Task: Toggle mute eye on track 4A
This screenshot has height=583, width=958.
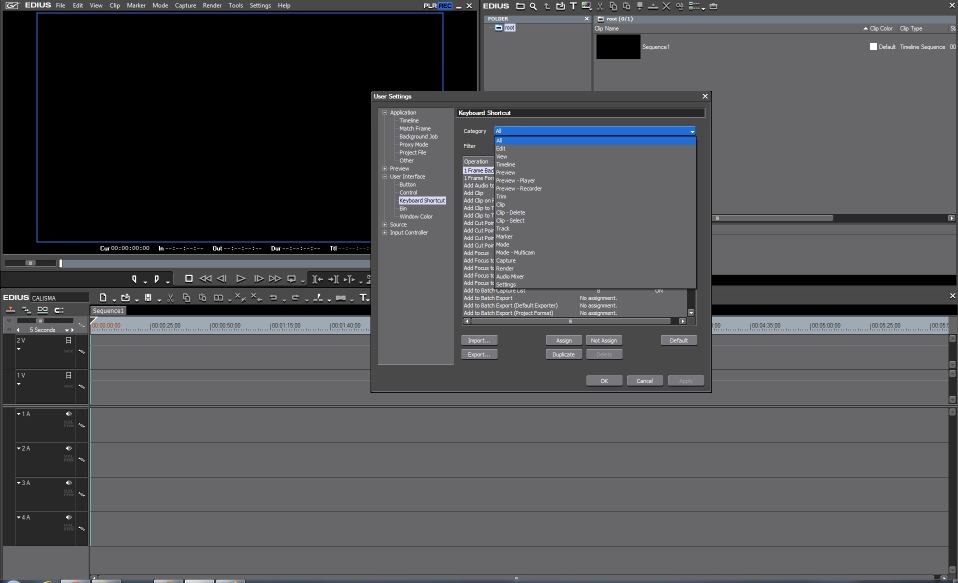Action: [68, 517]
